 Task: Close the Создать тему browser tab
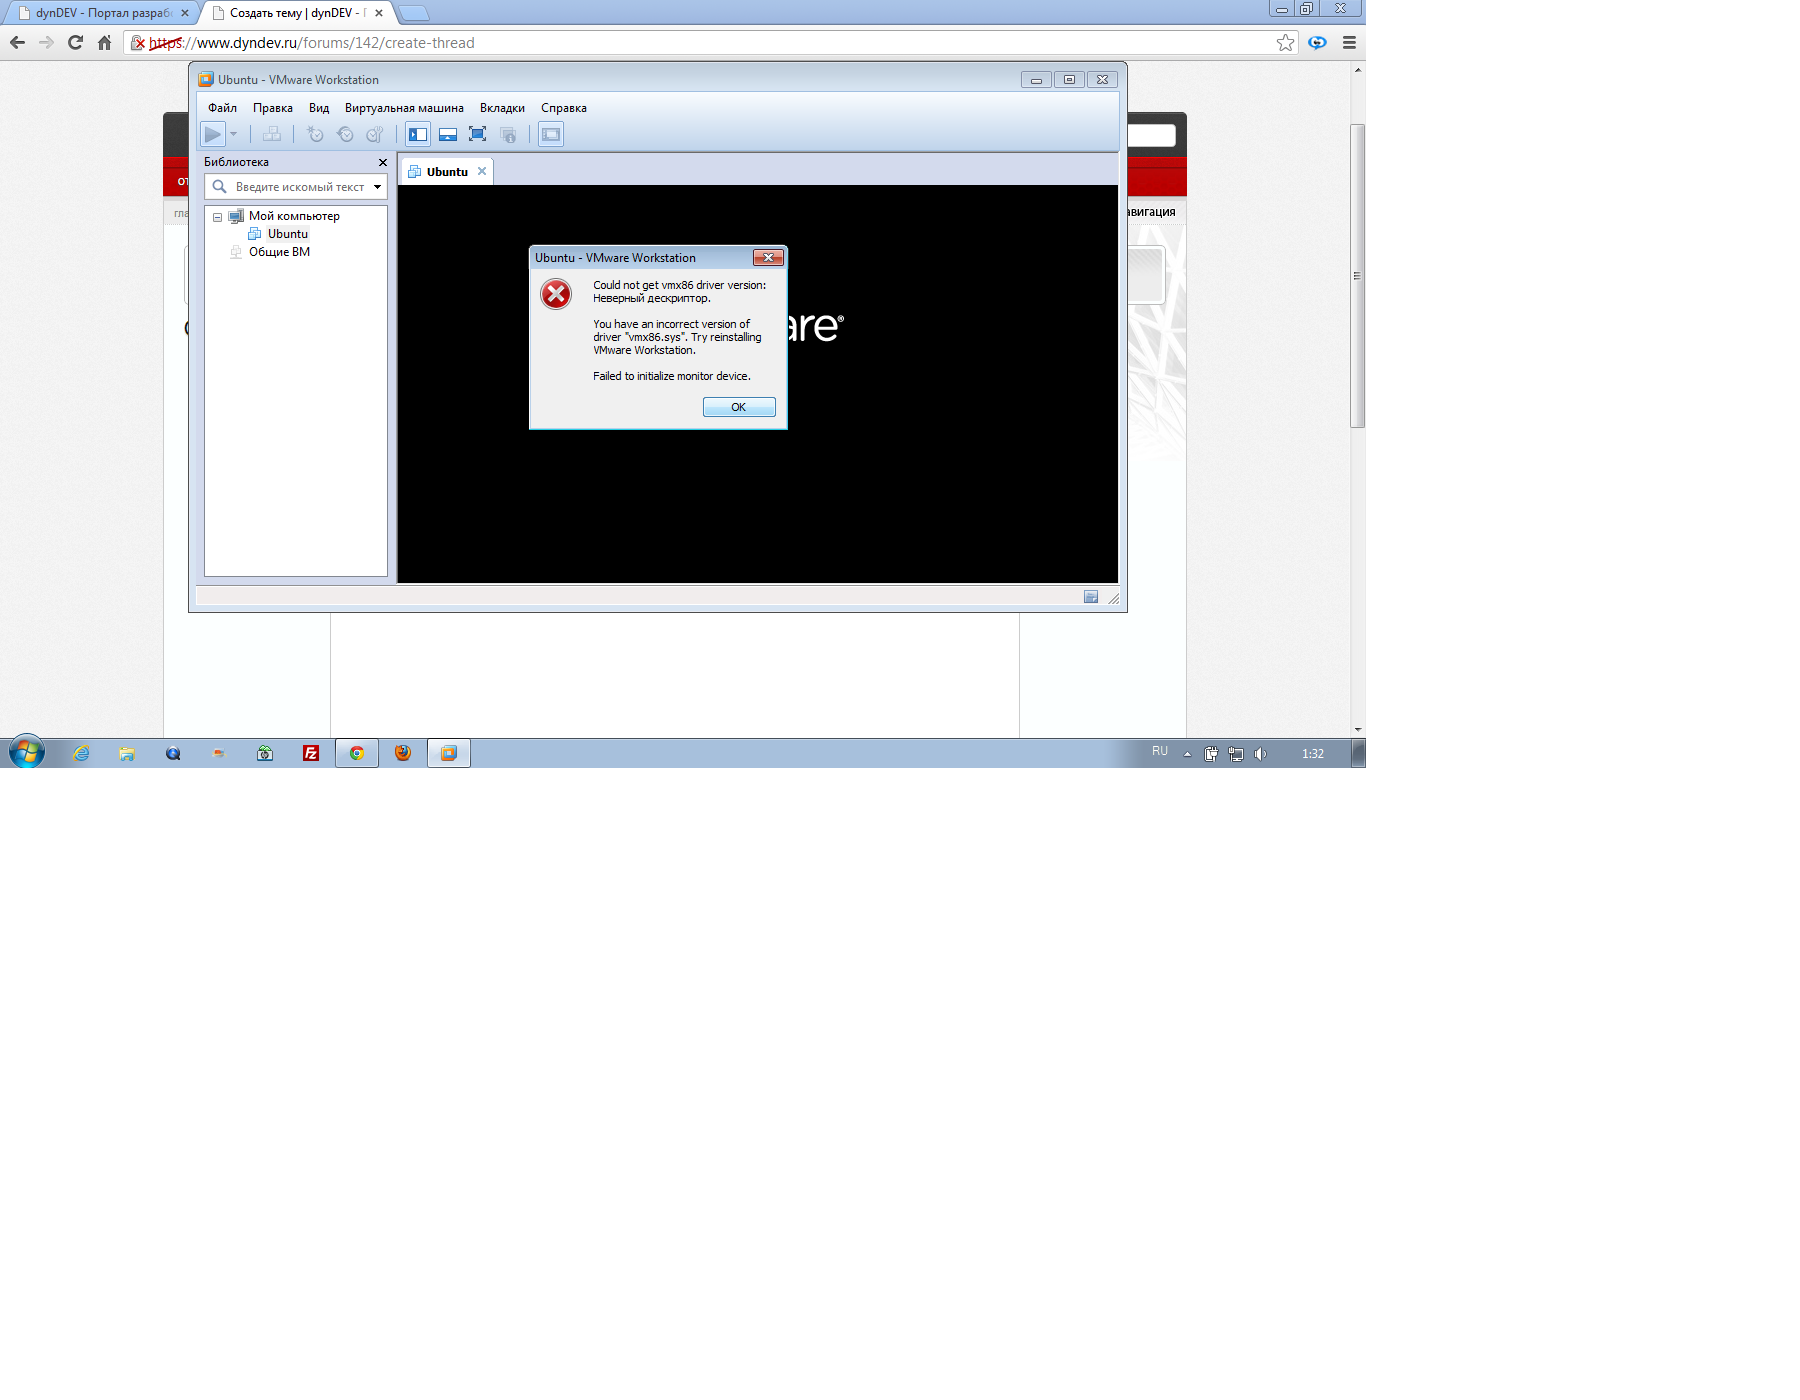point(379,13)
